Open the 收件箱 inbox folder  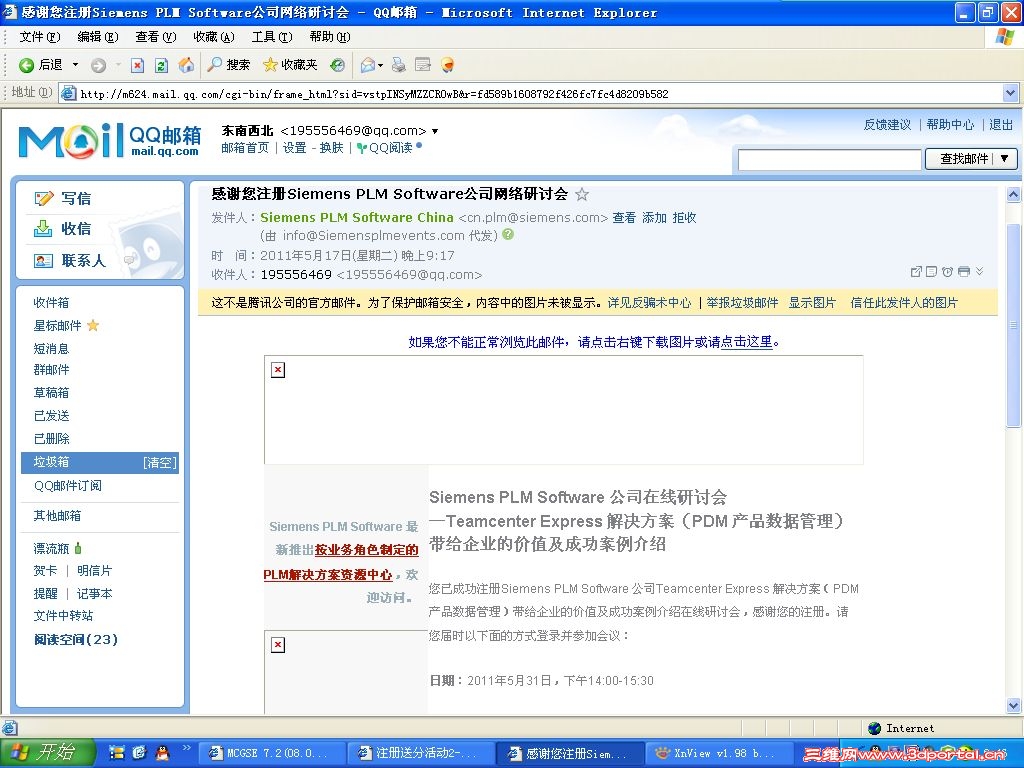pyautogui.click(x=51, y=302)
